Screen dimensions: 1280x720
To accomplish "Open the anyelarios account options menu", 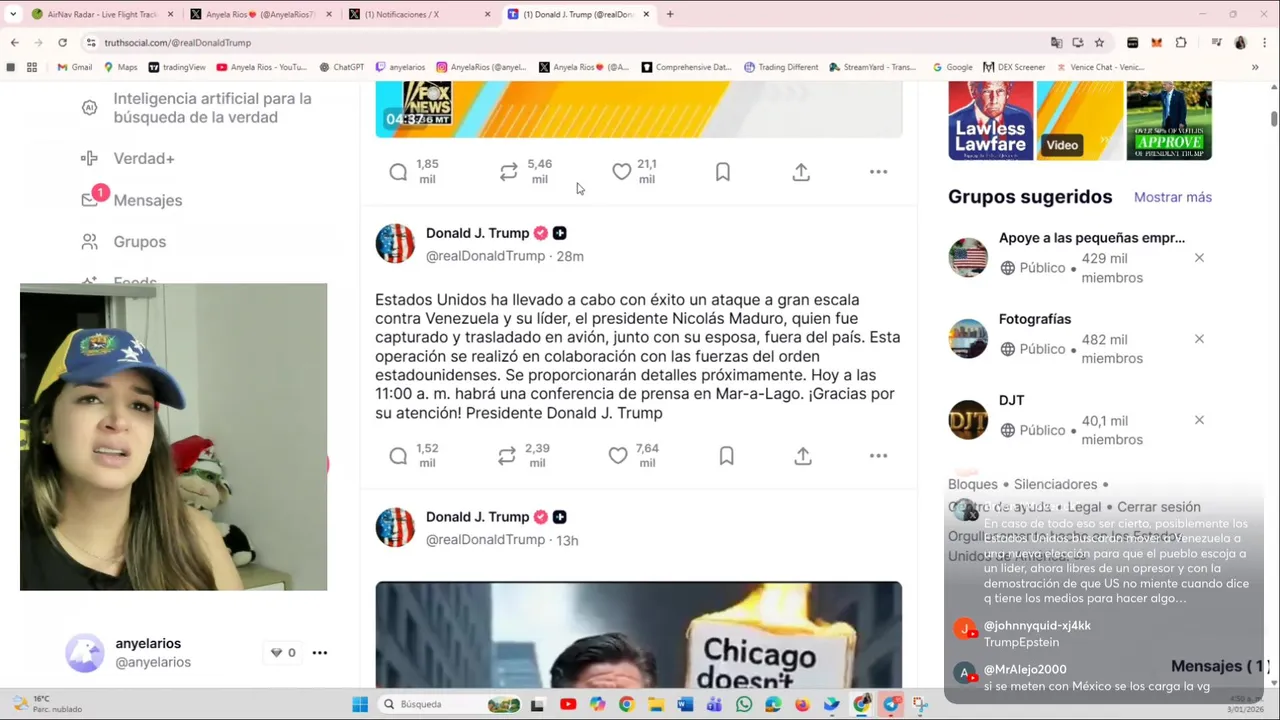I will (x=320, y=653).
